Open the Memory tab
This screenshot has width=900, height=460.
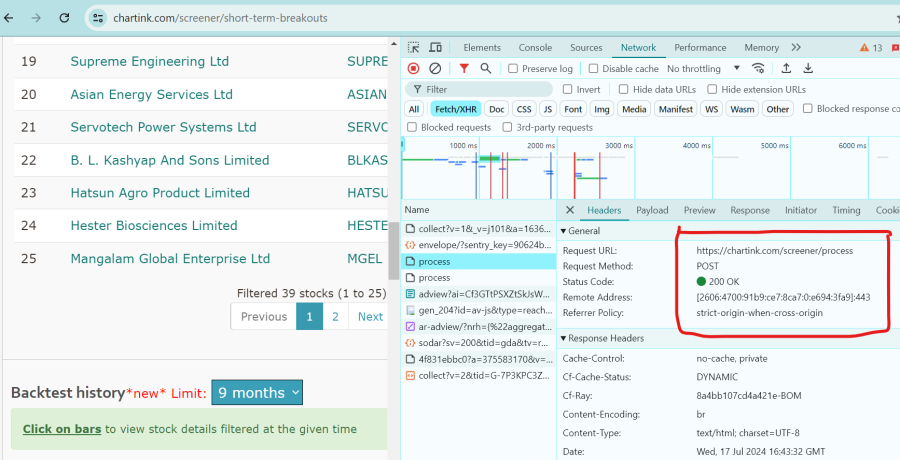762,48
